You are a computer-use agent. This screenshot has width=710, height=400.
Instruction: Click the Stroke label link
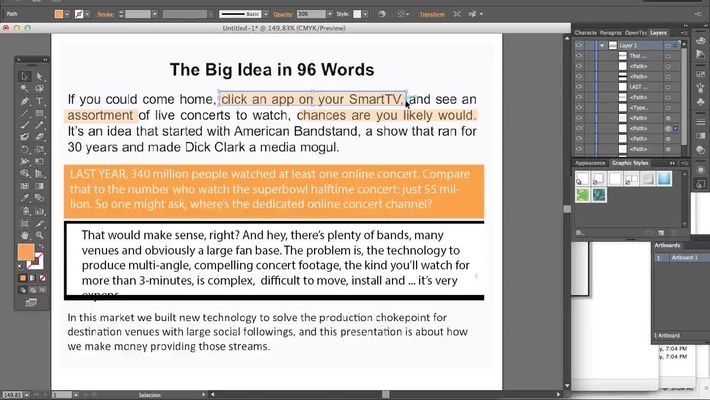pyautogui.click(x=106, y=14)
